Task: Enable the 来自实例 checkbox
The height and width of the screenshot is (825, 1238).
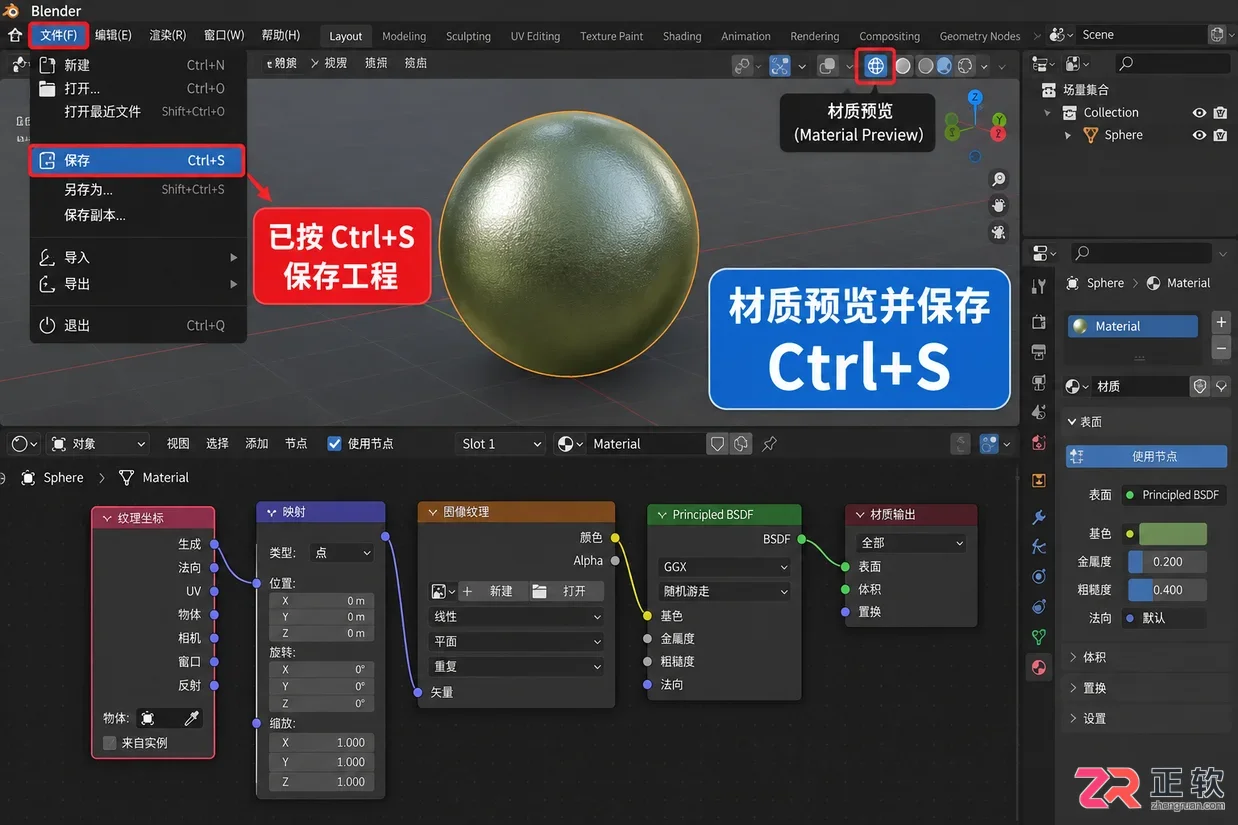Action: click(x=110, y=743)
